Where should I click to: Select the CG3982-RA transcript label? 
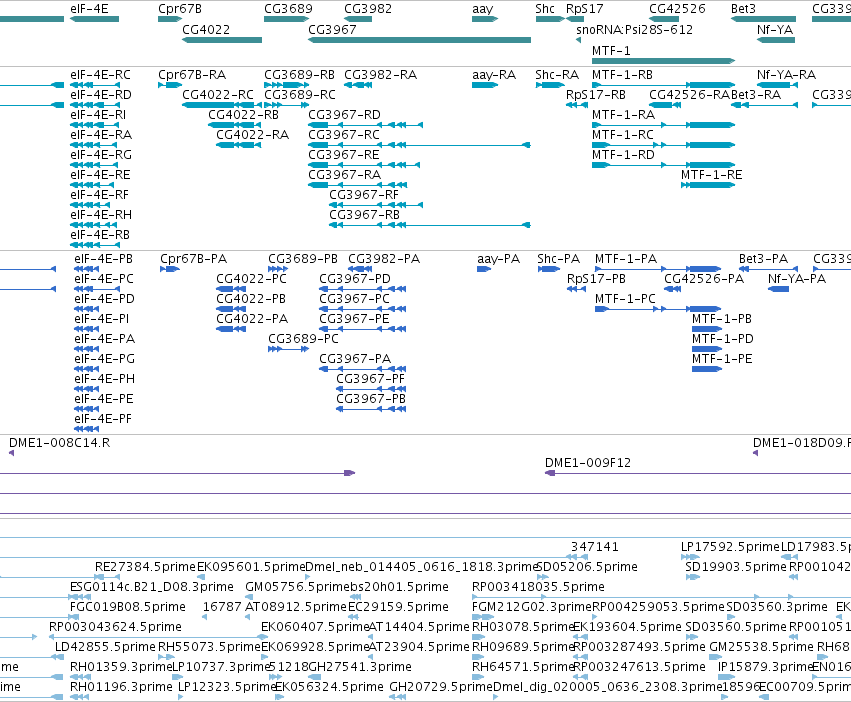click(380, 74)
